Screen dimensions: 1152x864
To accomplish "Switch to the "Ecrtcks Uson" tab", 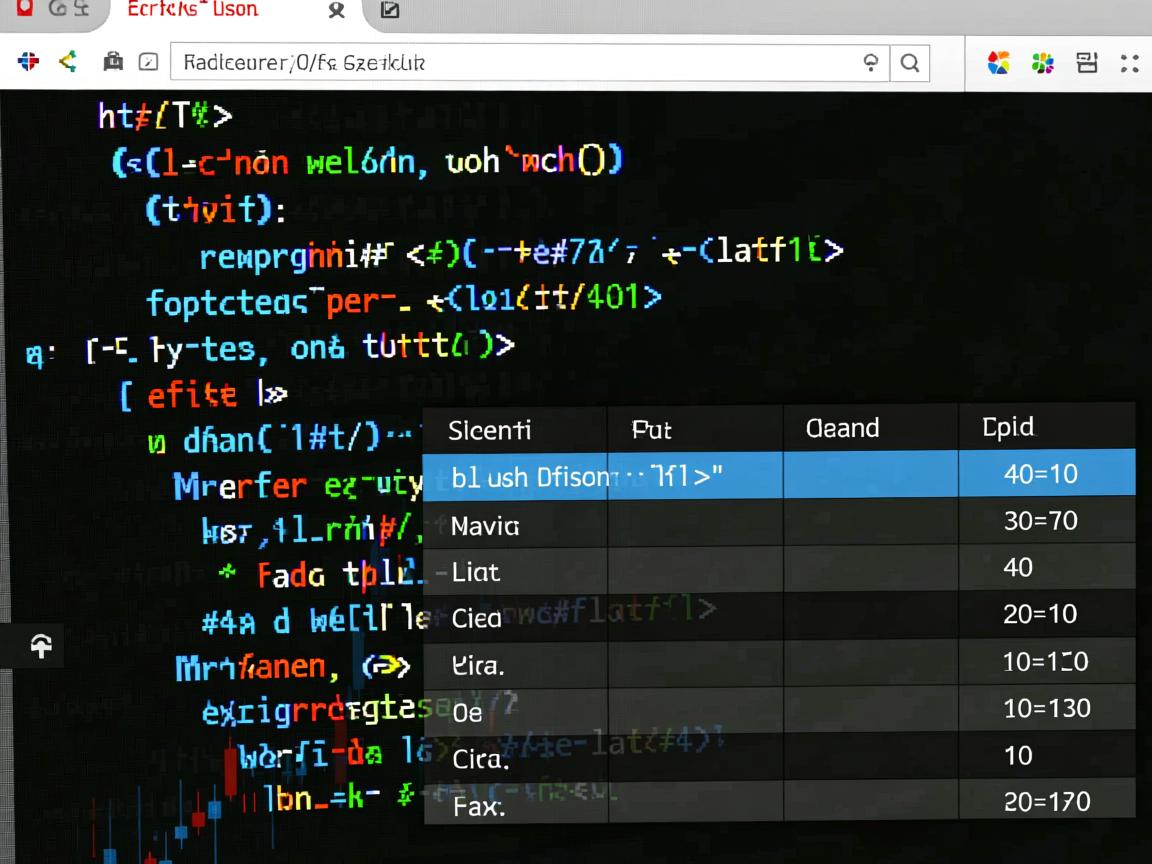I will pos(192,10).
